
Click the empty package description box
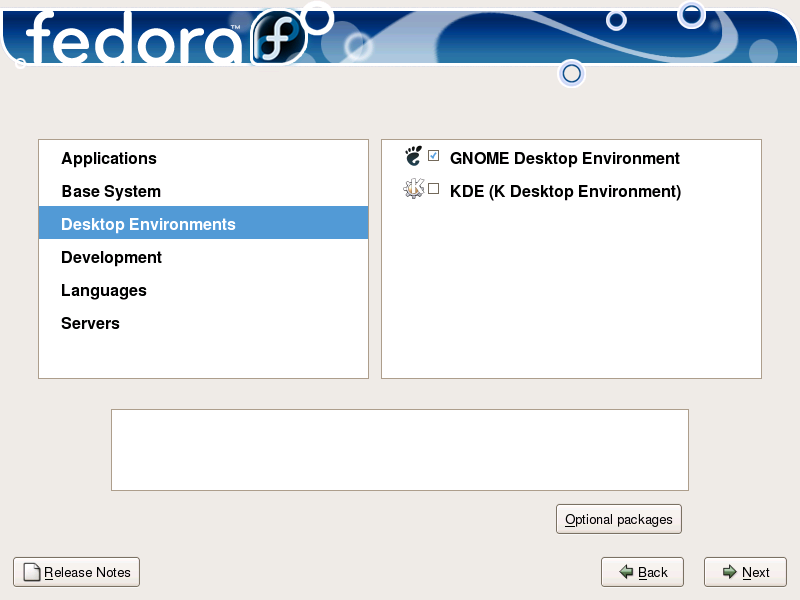[400, 450]
